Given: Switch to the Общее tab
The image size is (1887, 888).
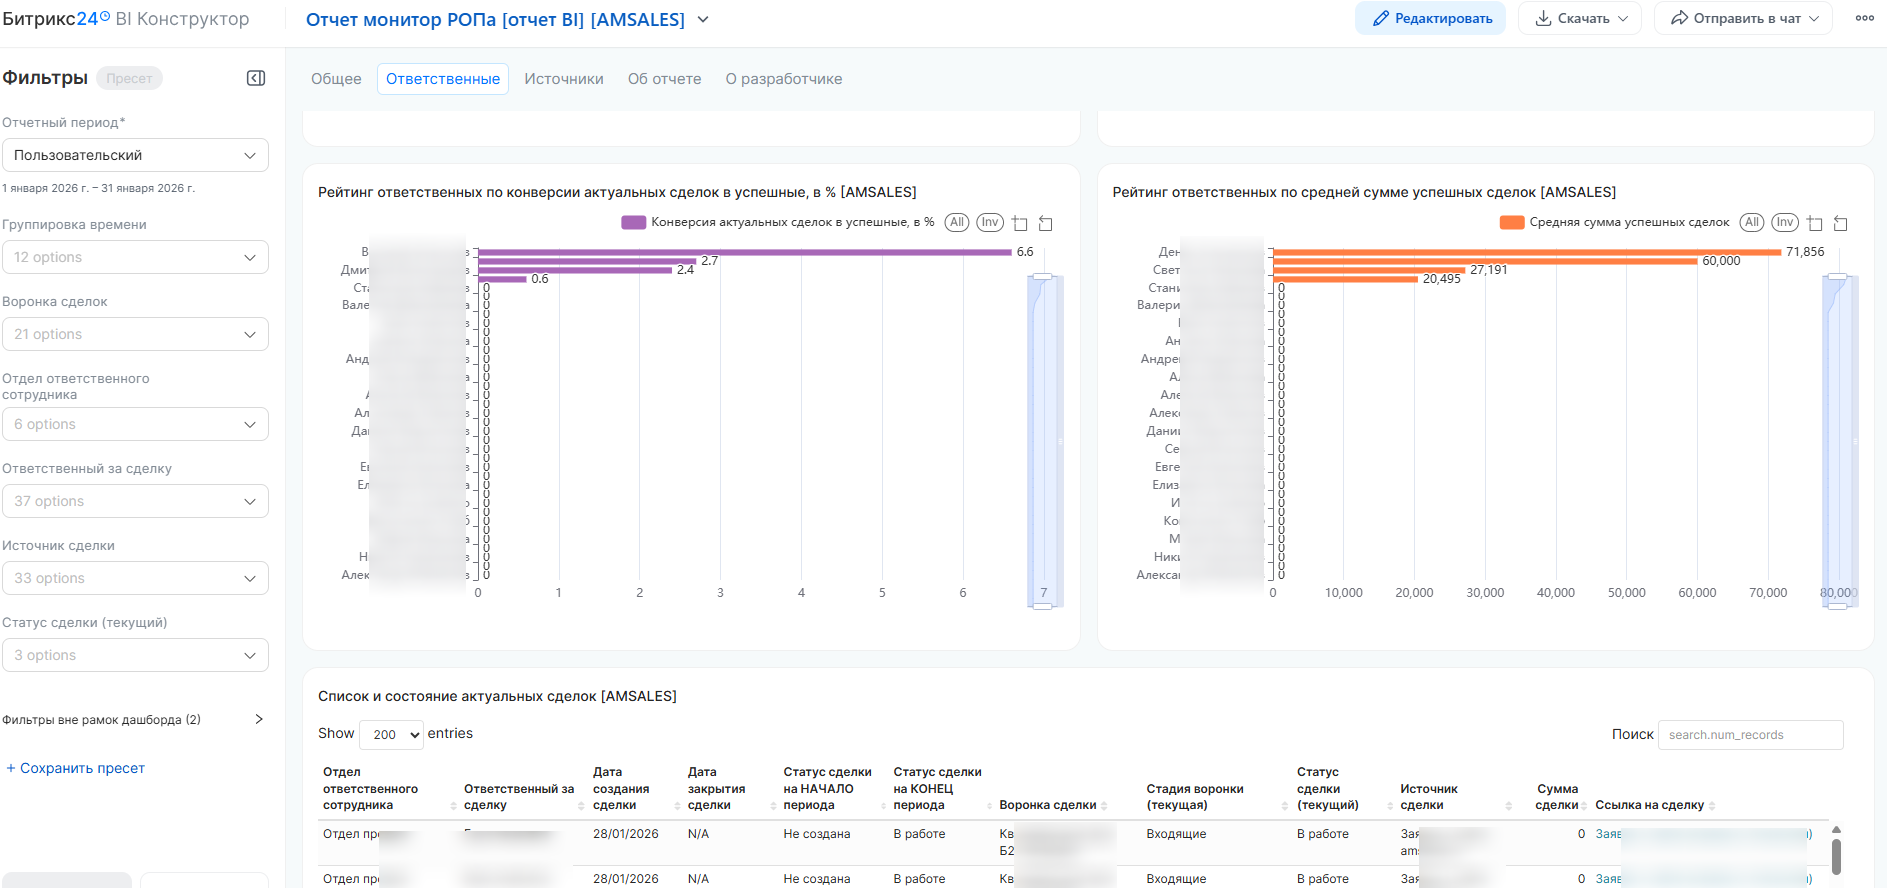Looking at the screenshot, I should point(336,79).
